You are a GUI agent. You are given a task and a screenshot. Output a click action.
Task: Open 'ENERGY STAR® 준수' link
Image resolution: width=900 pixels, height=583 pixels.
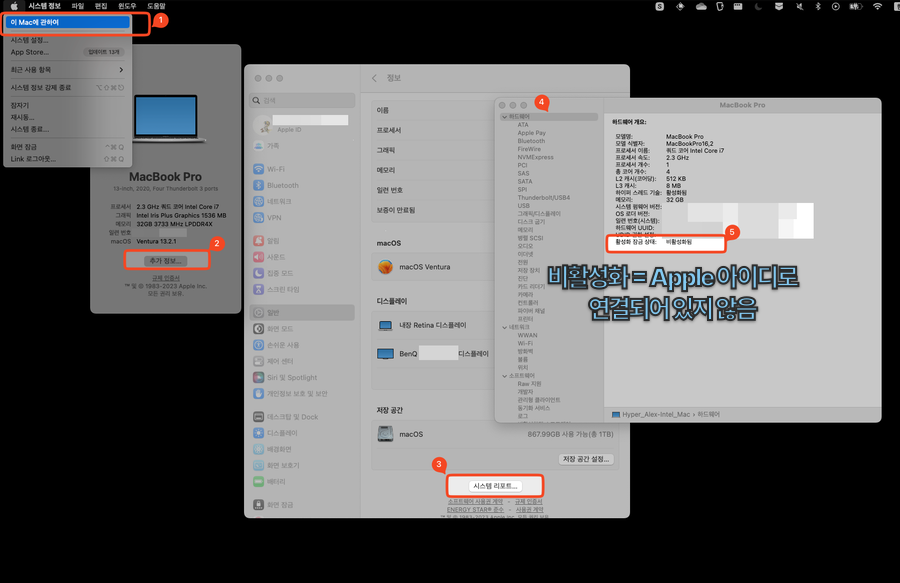pos(475,510)
